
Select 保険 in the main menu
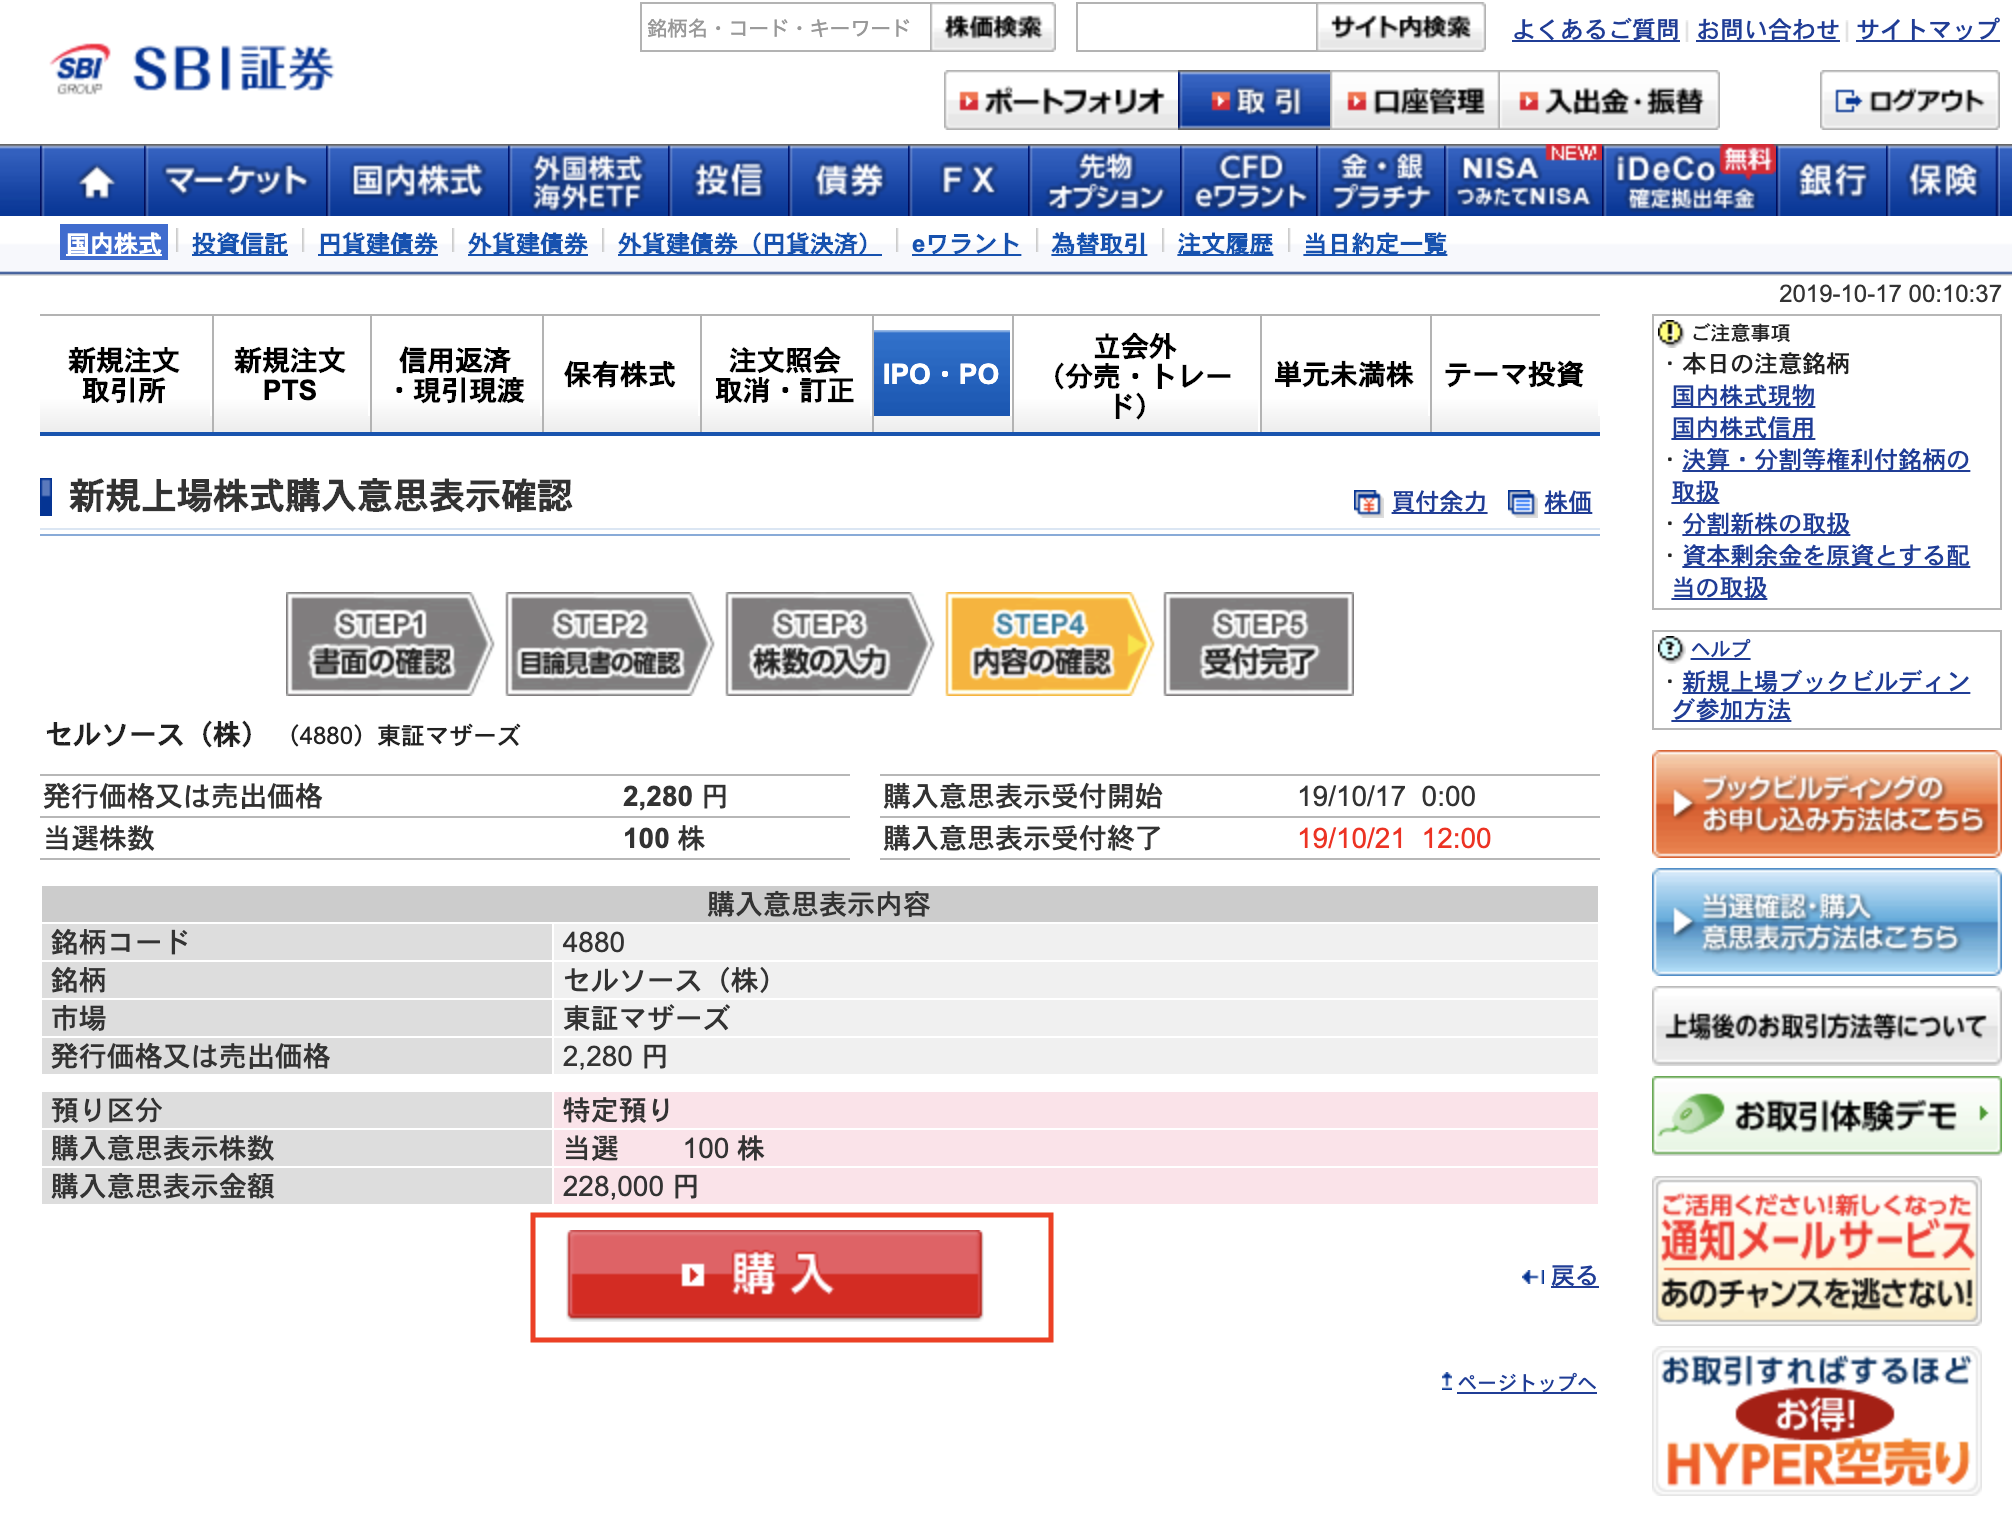coord(1943,181)
